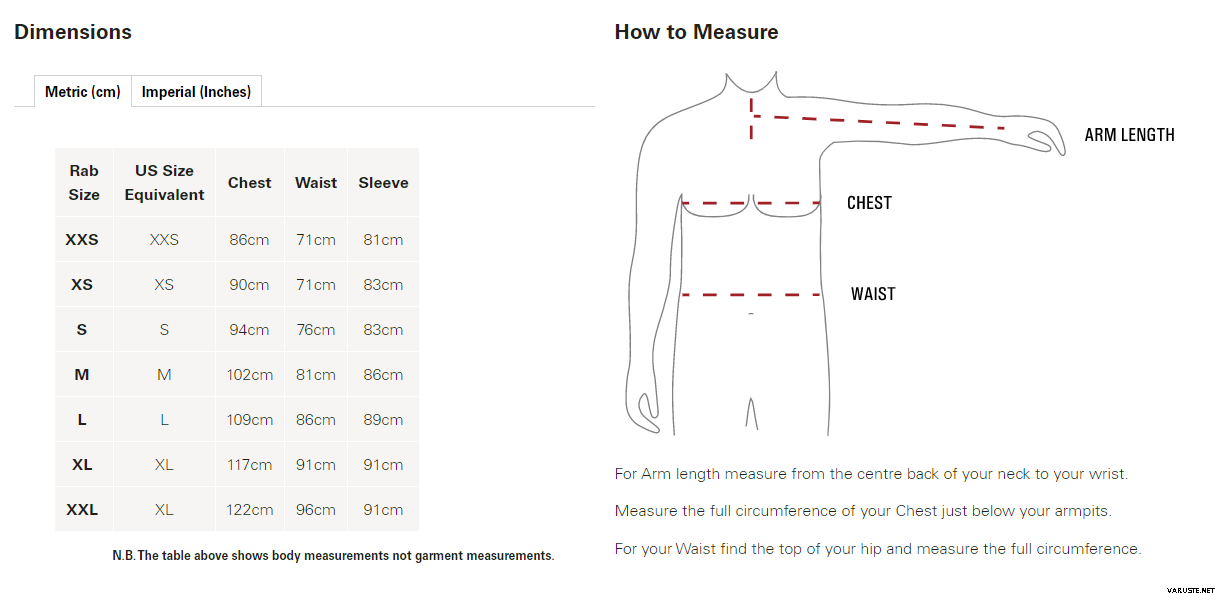Click the blue L US size link

pos(164,420)
